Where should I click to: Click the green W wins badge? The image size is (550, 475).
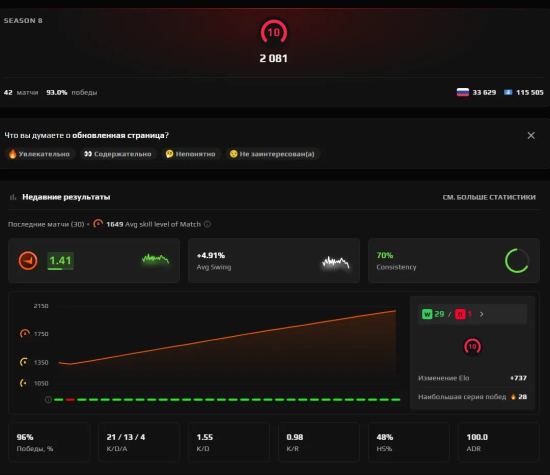(x=427, y=314)
